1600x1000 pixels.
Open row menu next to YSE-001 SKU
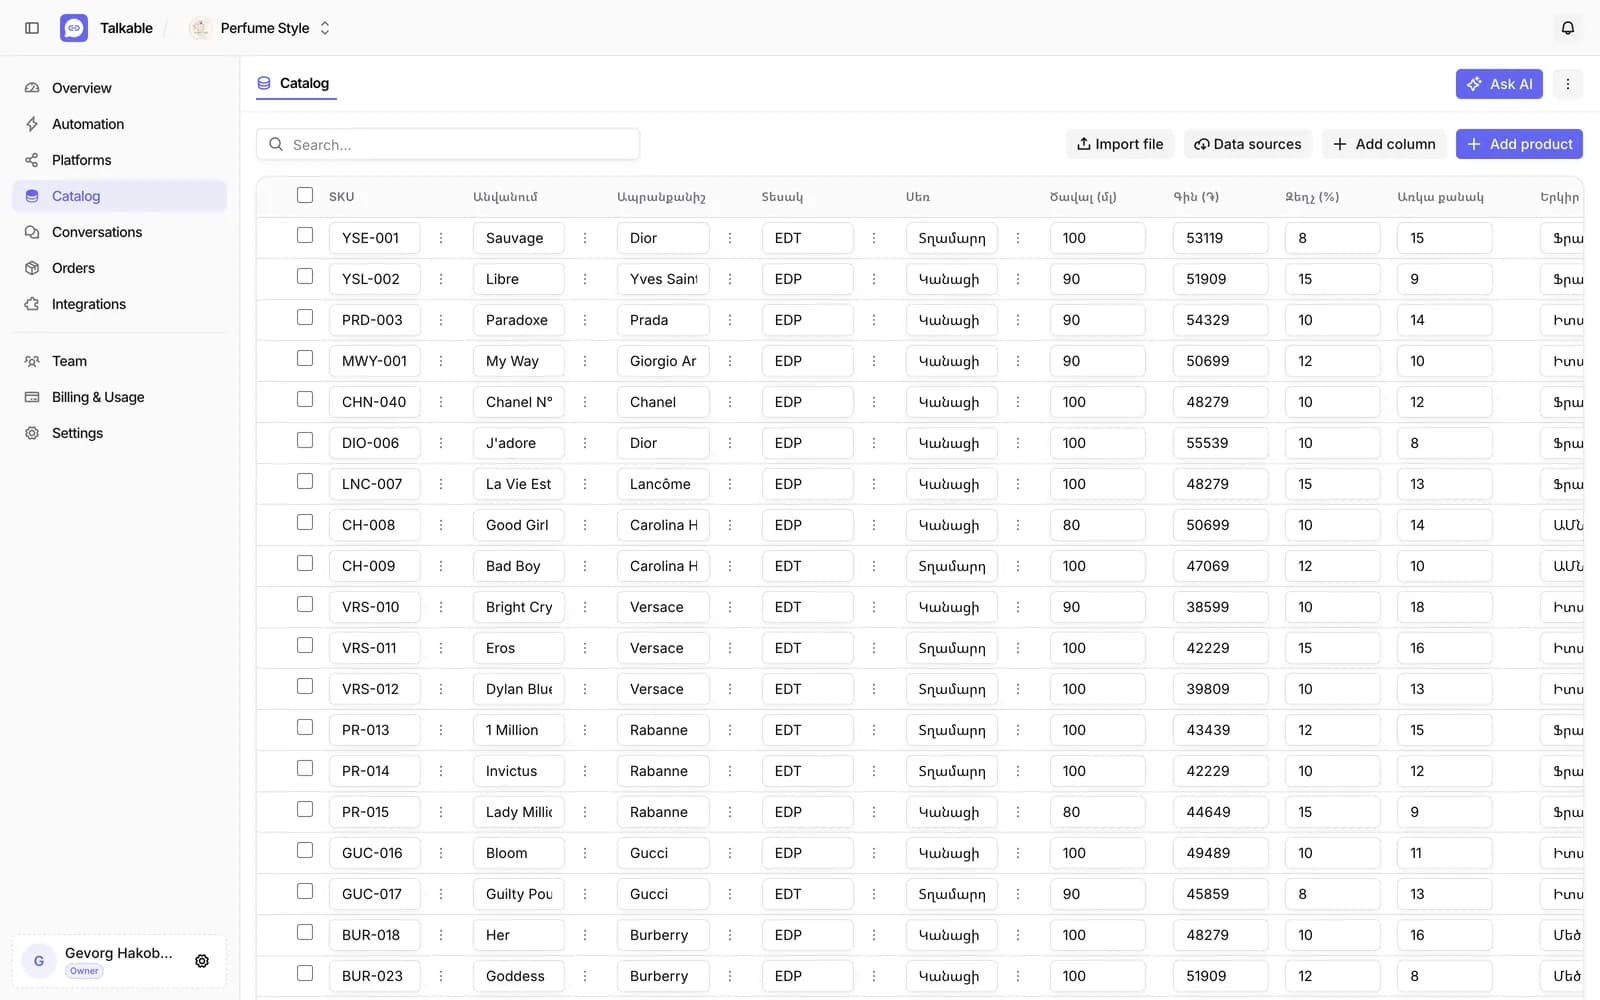441,238
